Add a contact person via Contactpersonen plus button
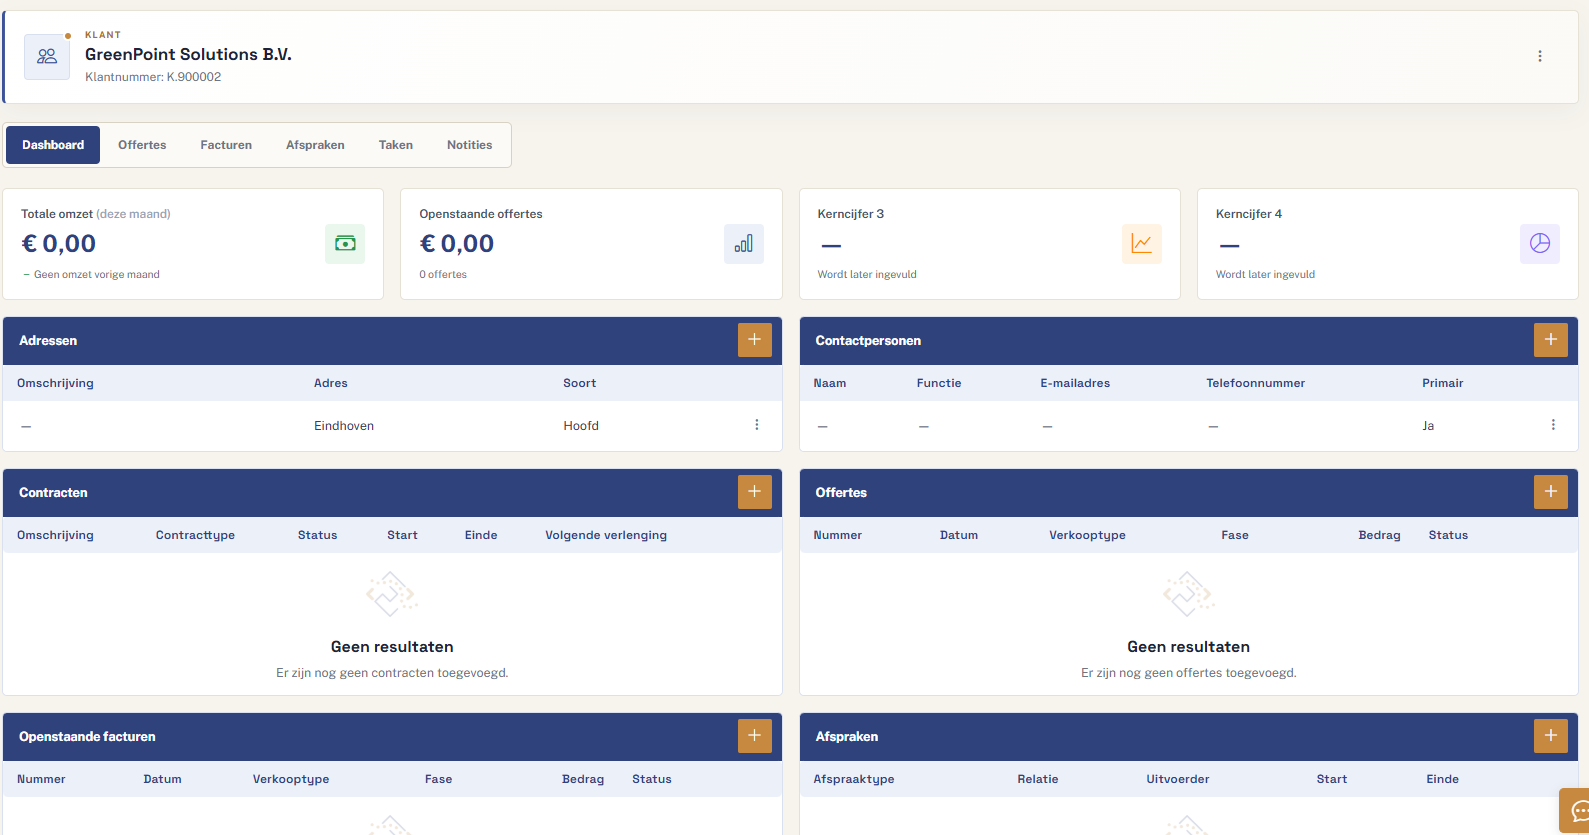 coord(1551,340)
